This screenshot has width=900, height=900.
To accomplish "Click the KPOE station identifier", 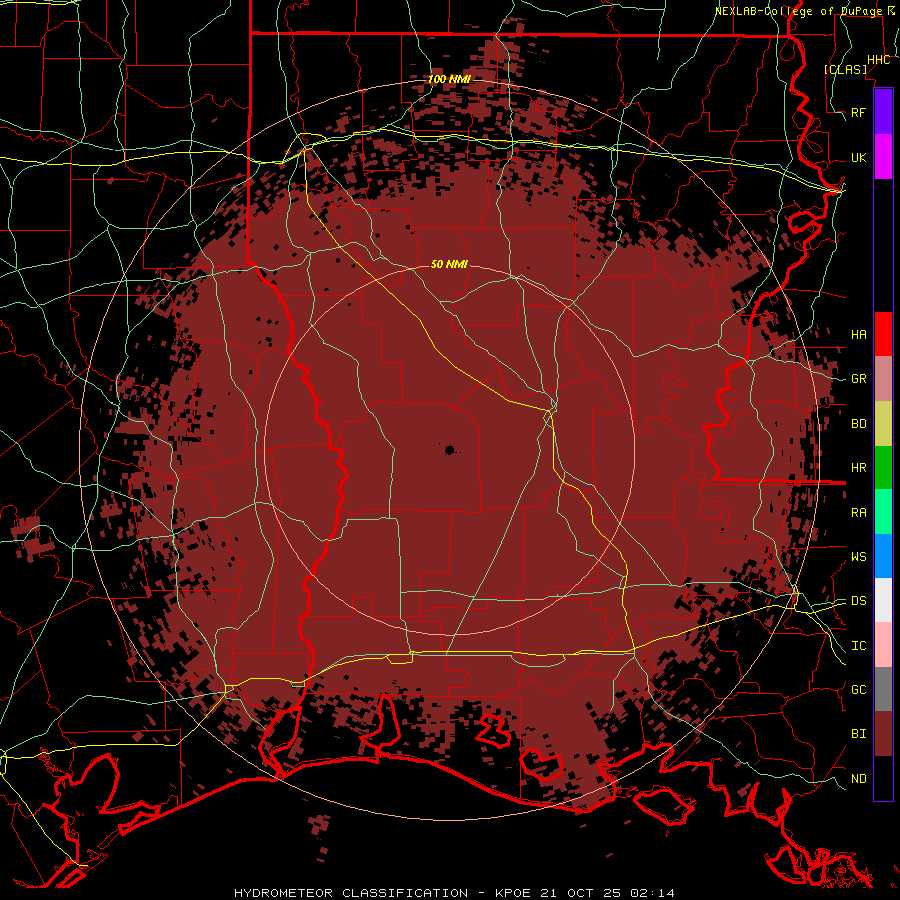I will click(x=515, y=893).
